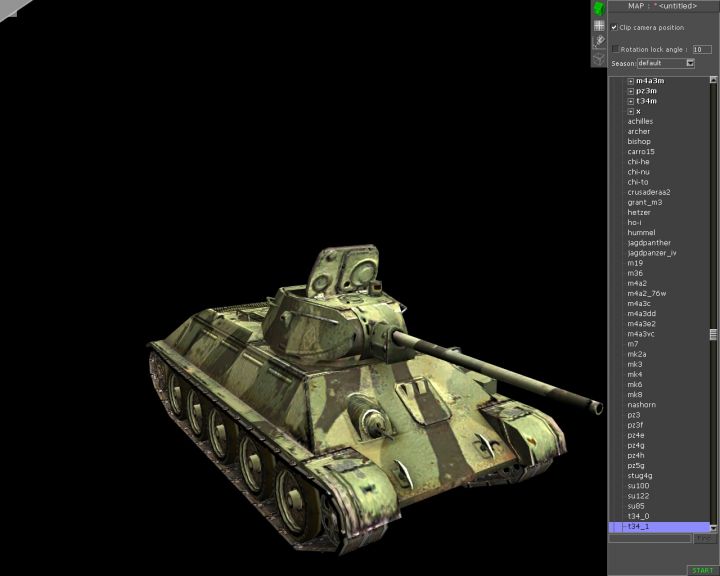Toggle Clip camera position checkbox

(614, 27)
